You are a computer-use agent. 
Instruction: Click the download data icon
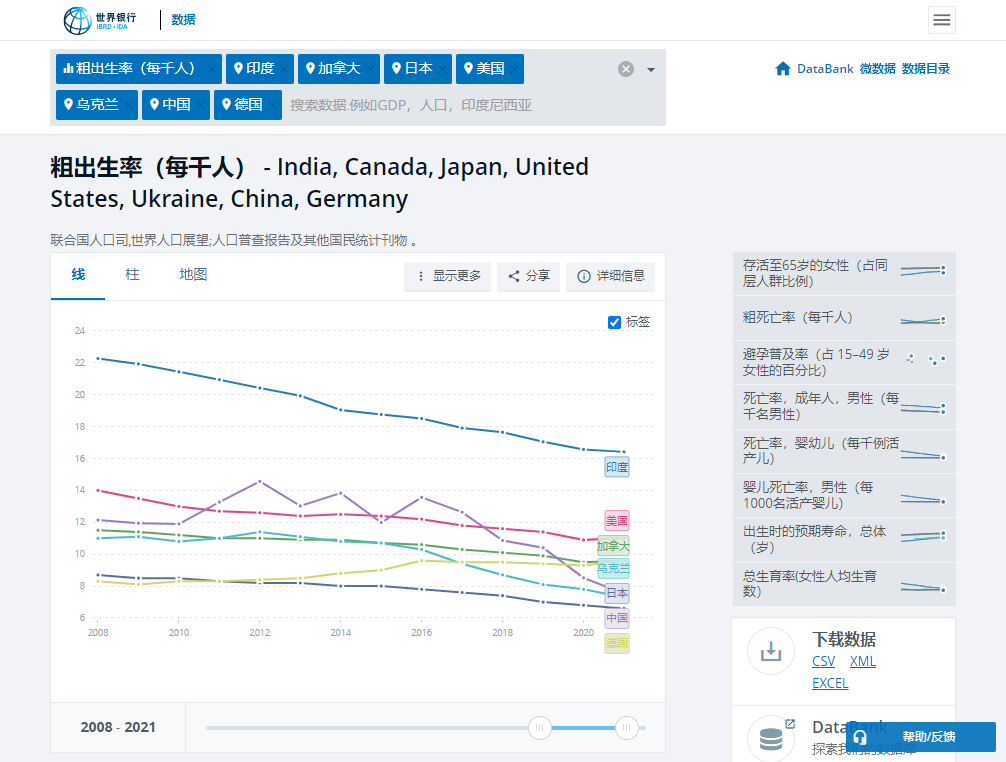771,651
